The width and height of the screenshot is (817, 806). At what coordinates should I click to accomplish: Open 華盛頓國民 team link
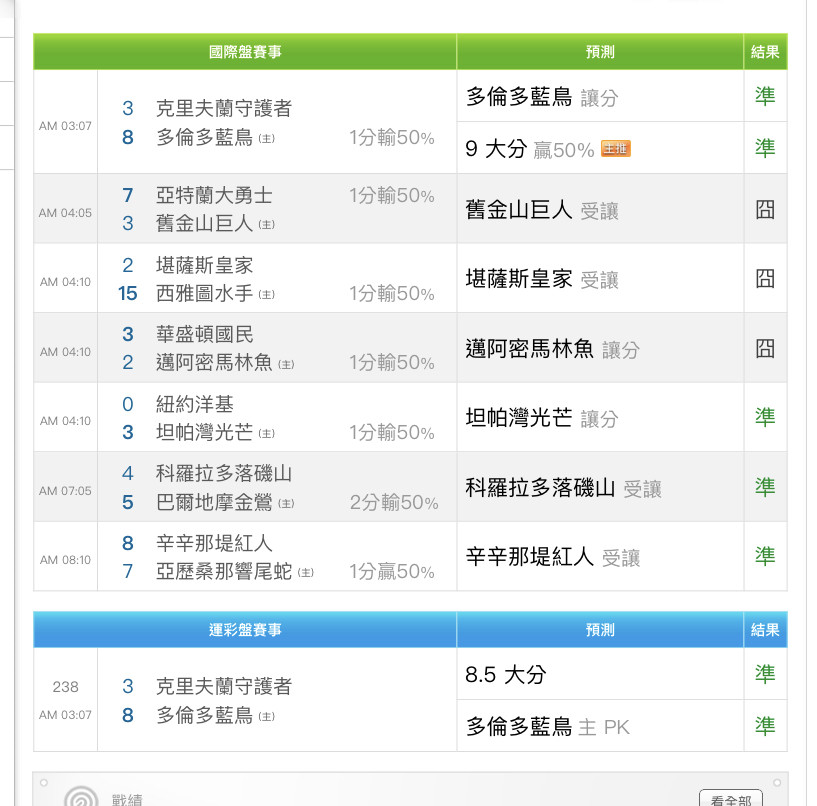204,334
